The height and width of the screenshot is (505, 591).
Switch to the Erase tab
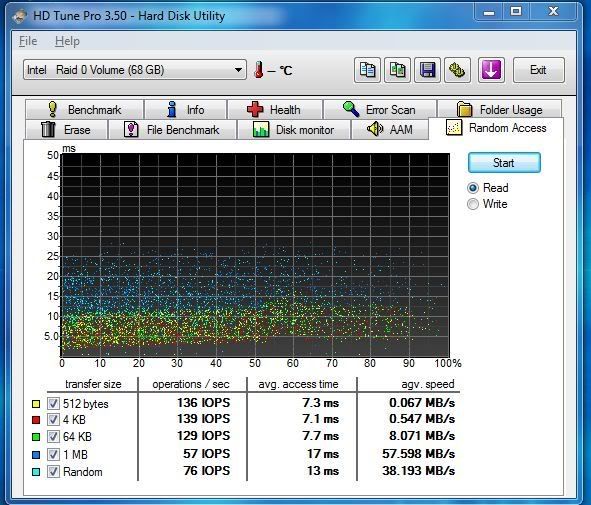pyautogui.click(x=66, y=130)
